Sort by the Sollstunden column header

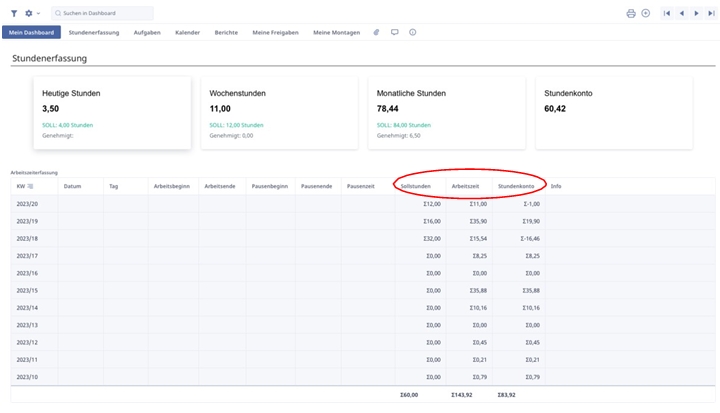coord(415,186)
